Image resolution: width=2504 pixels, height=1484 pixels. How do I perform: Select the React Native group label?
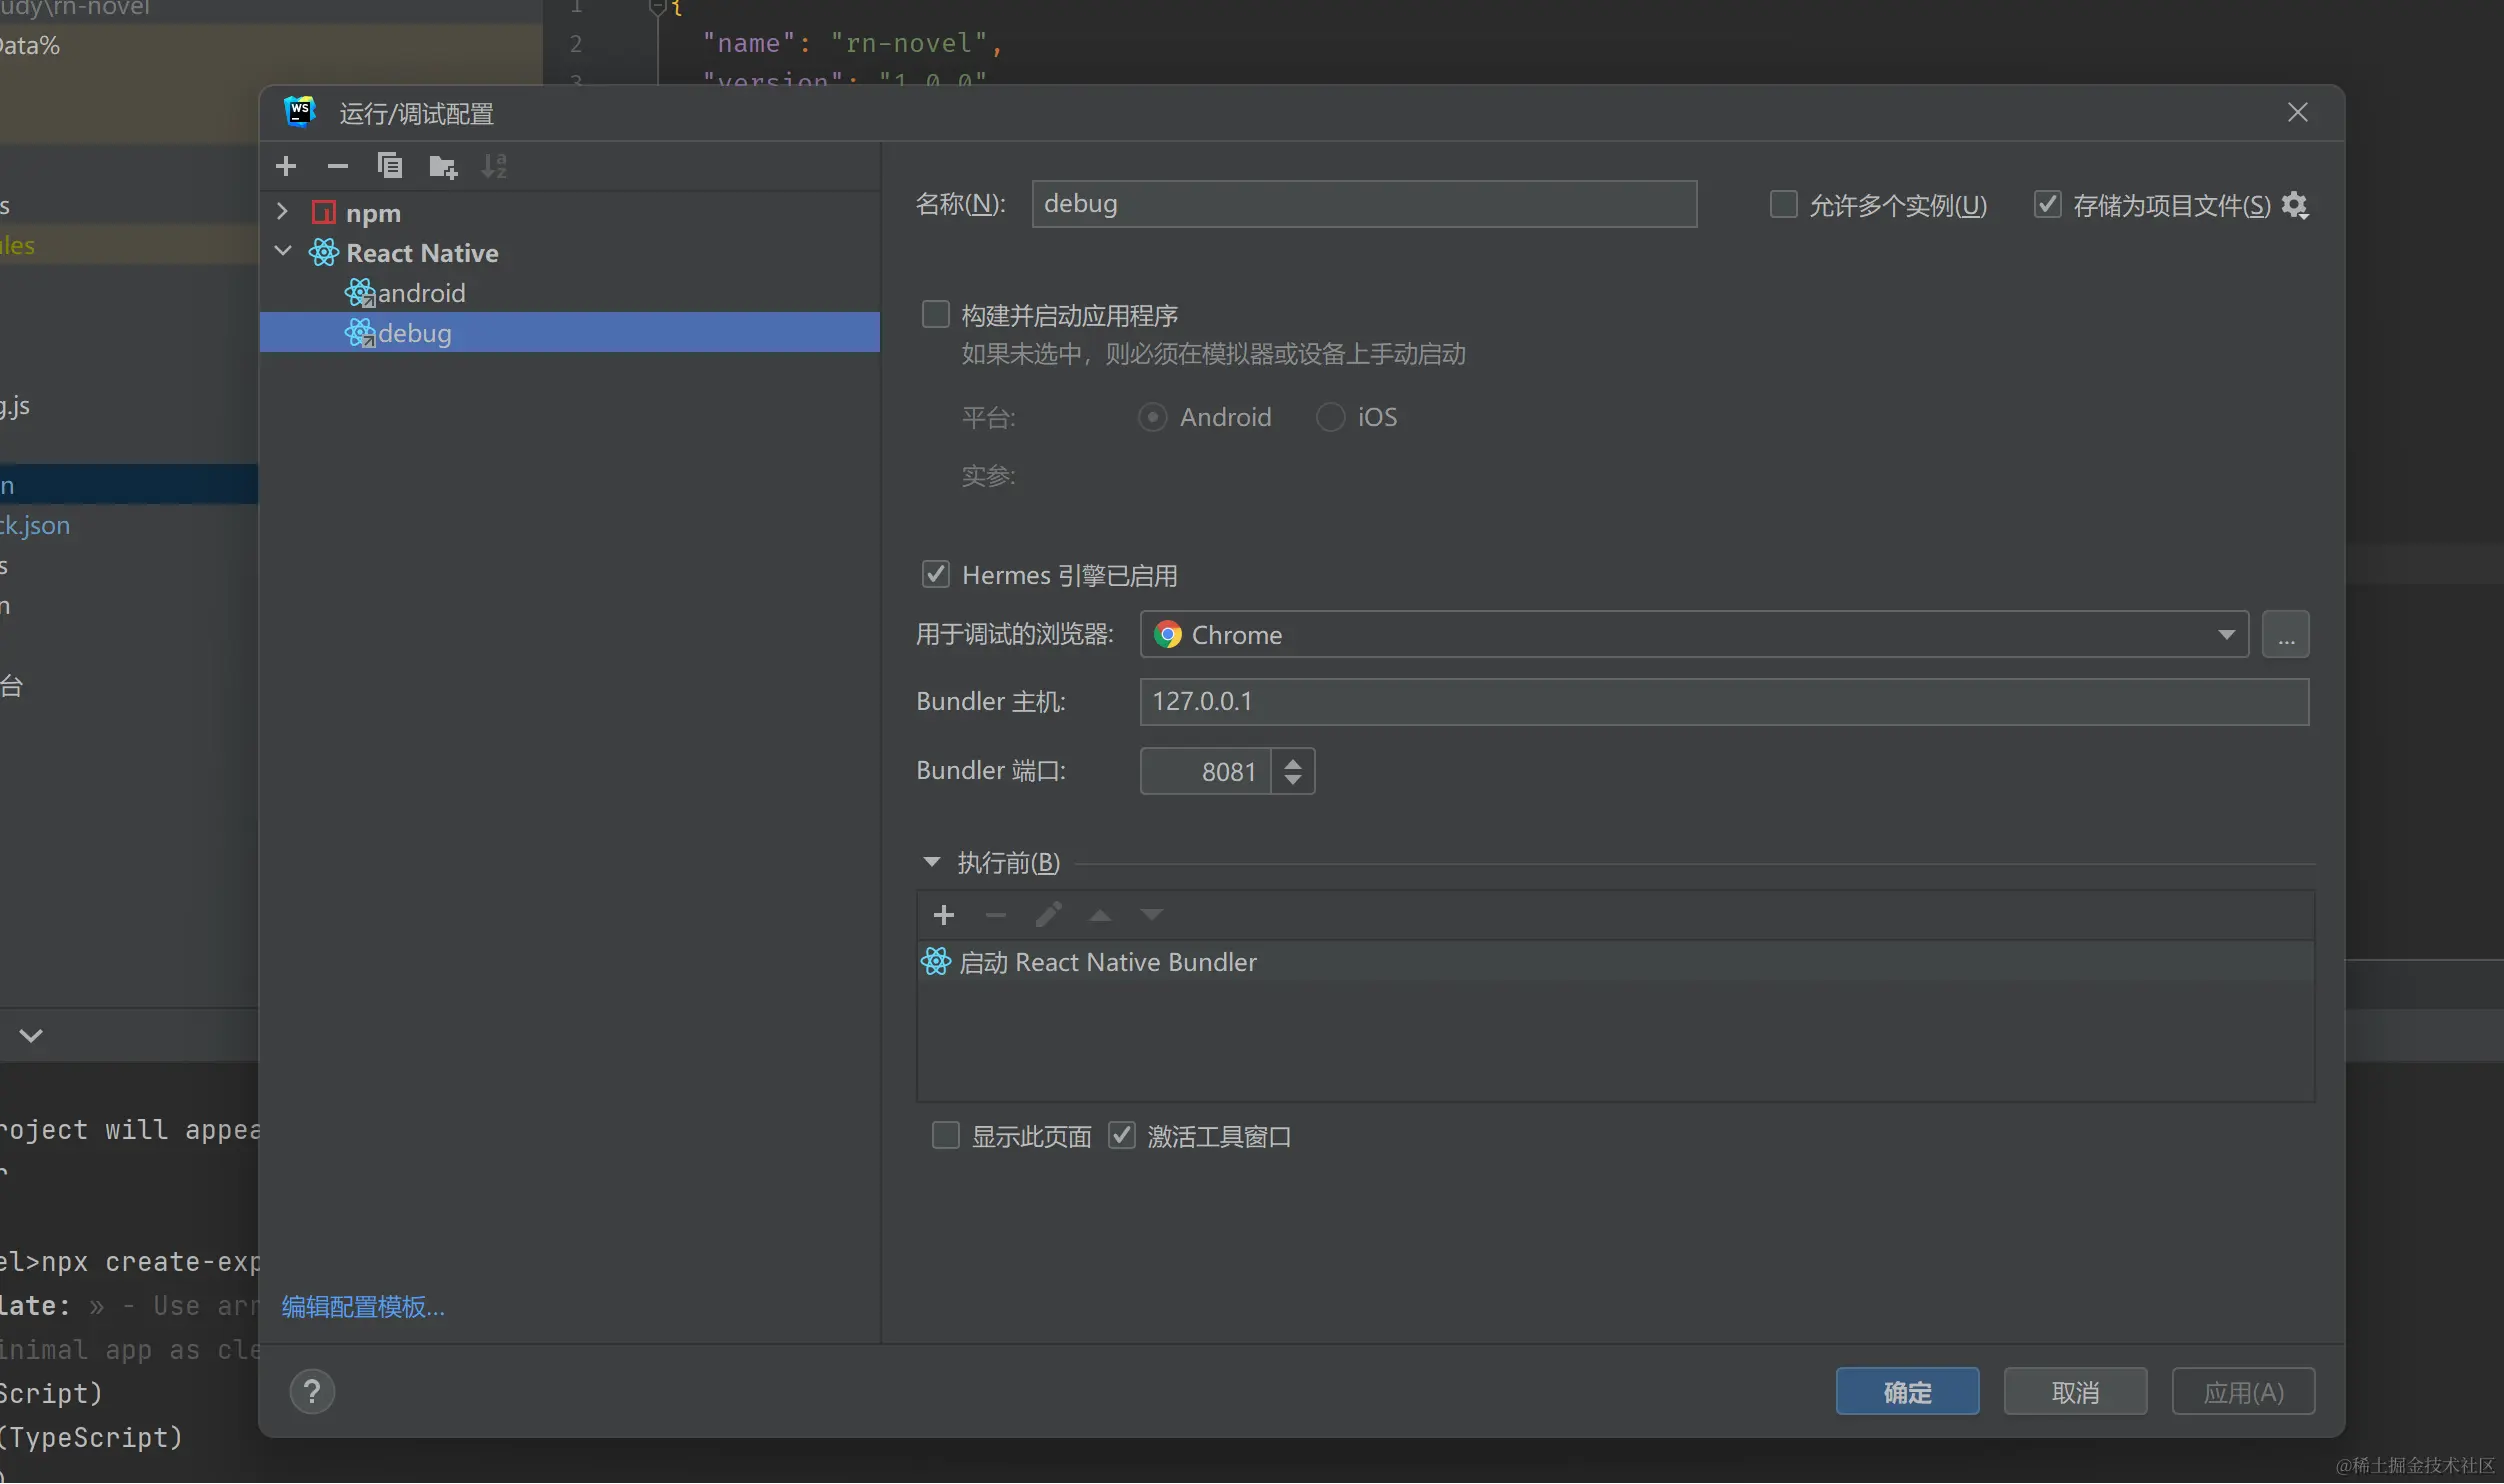tap(422, 253)
